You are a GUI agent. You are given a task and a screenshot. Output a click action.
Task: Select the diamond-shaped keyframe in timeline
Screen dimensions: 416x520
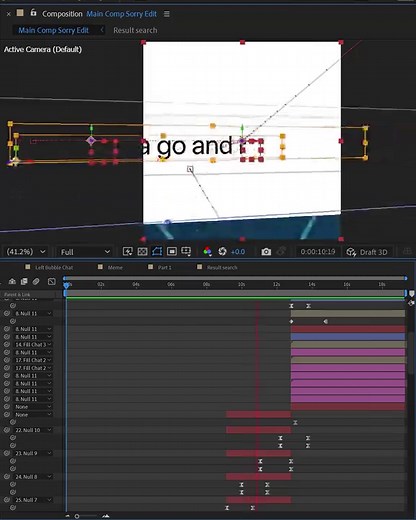point(291,321)
